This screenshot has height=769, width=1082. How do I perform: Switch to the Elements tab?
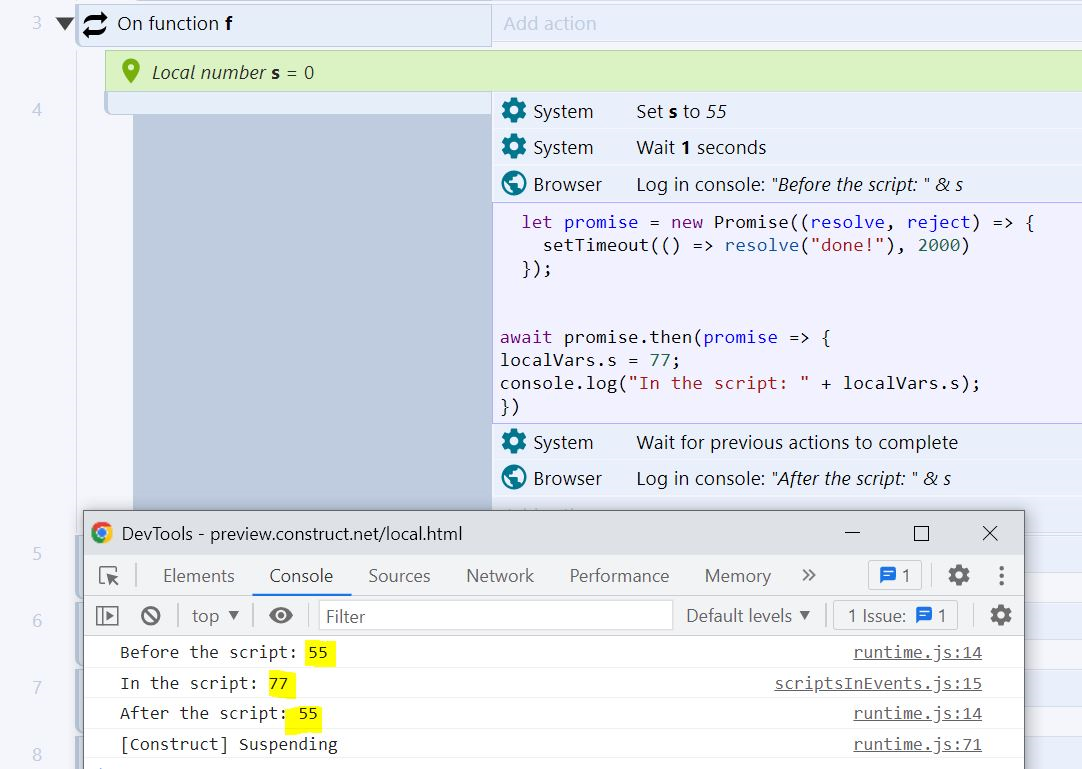pos(199,576)
